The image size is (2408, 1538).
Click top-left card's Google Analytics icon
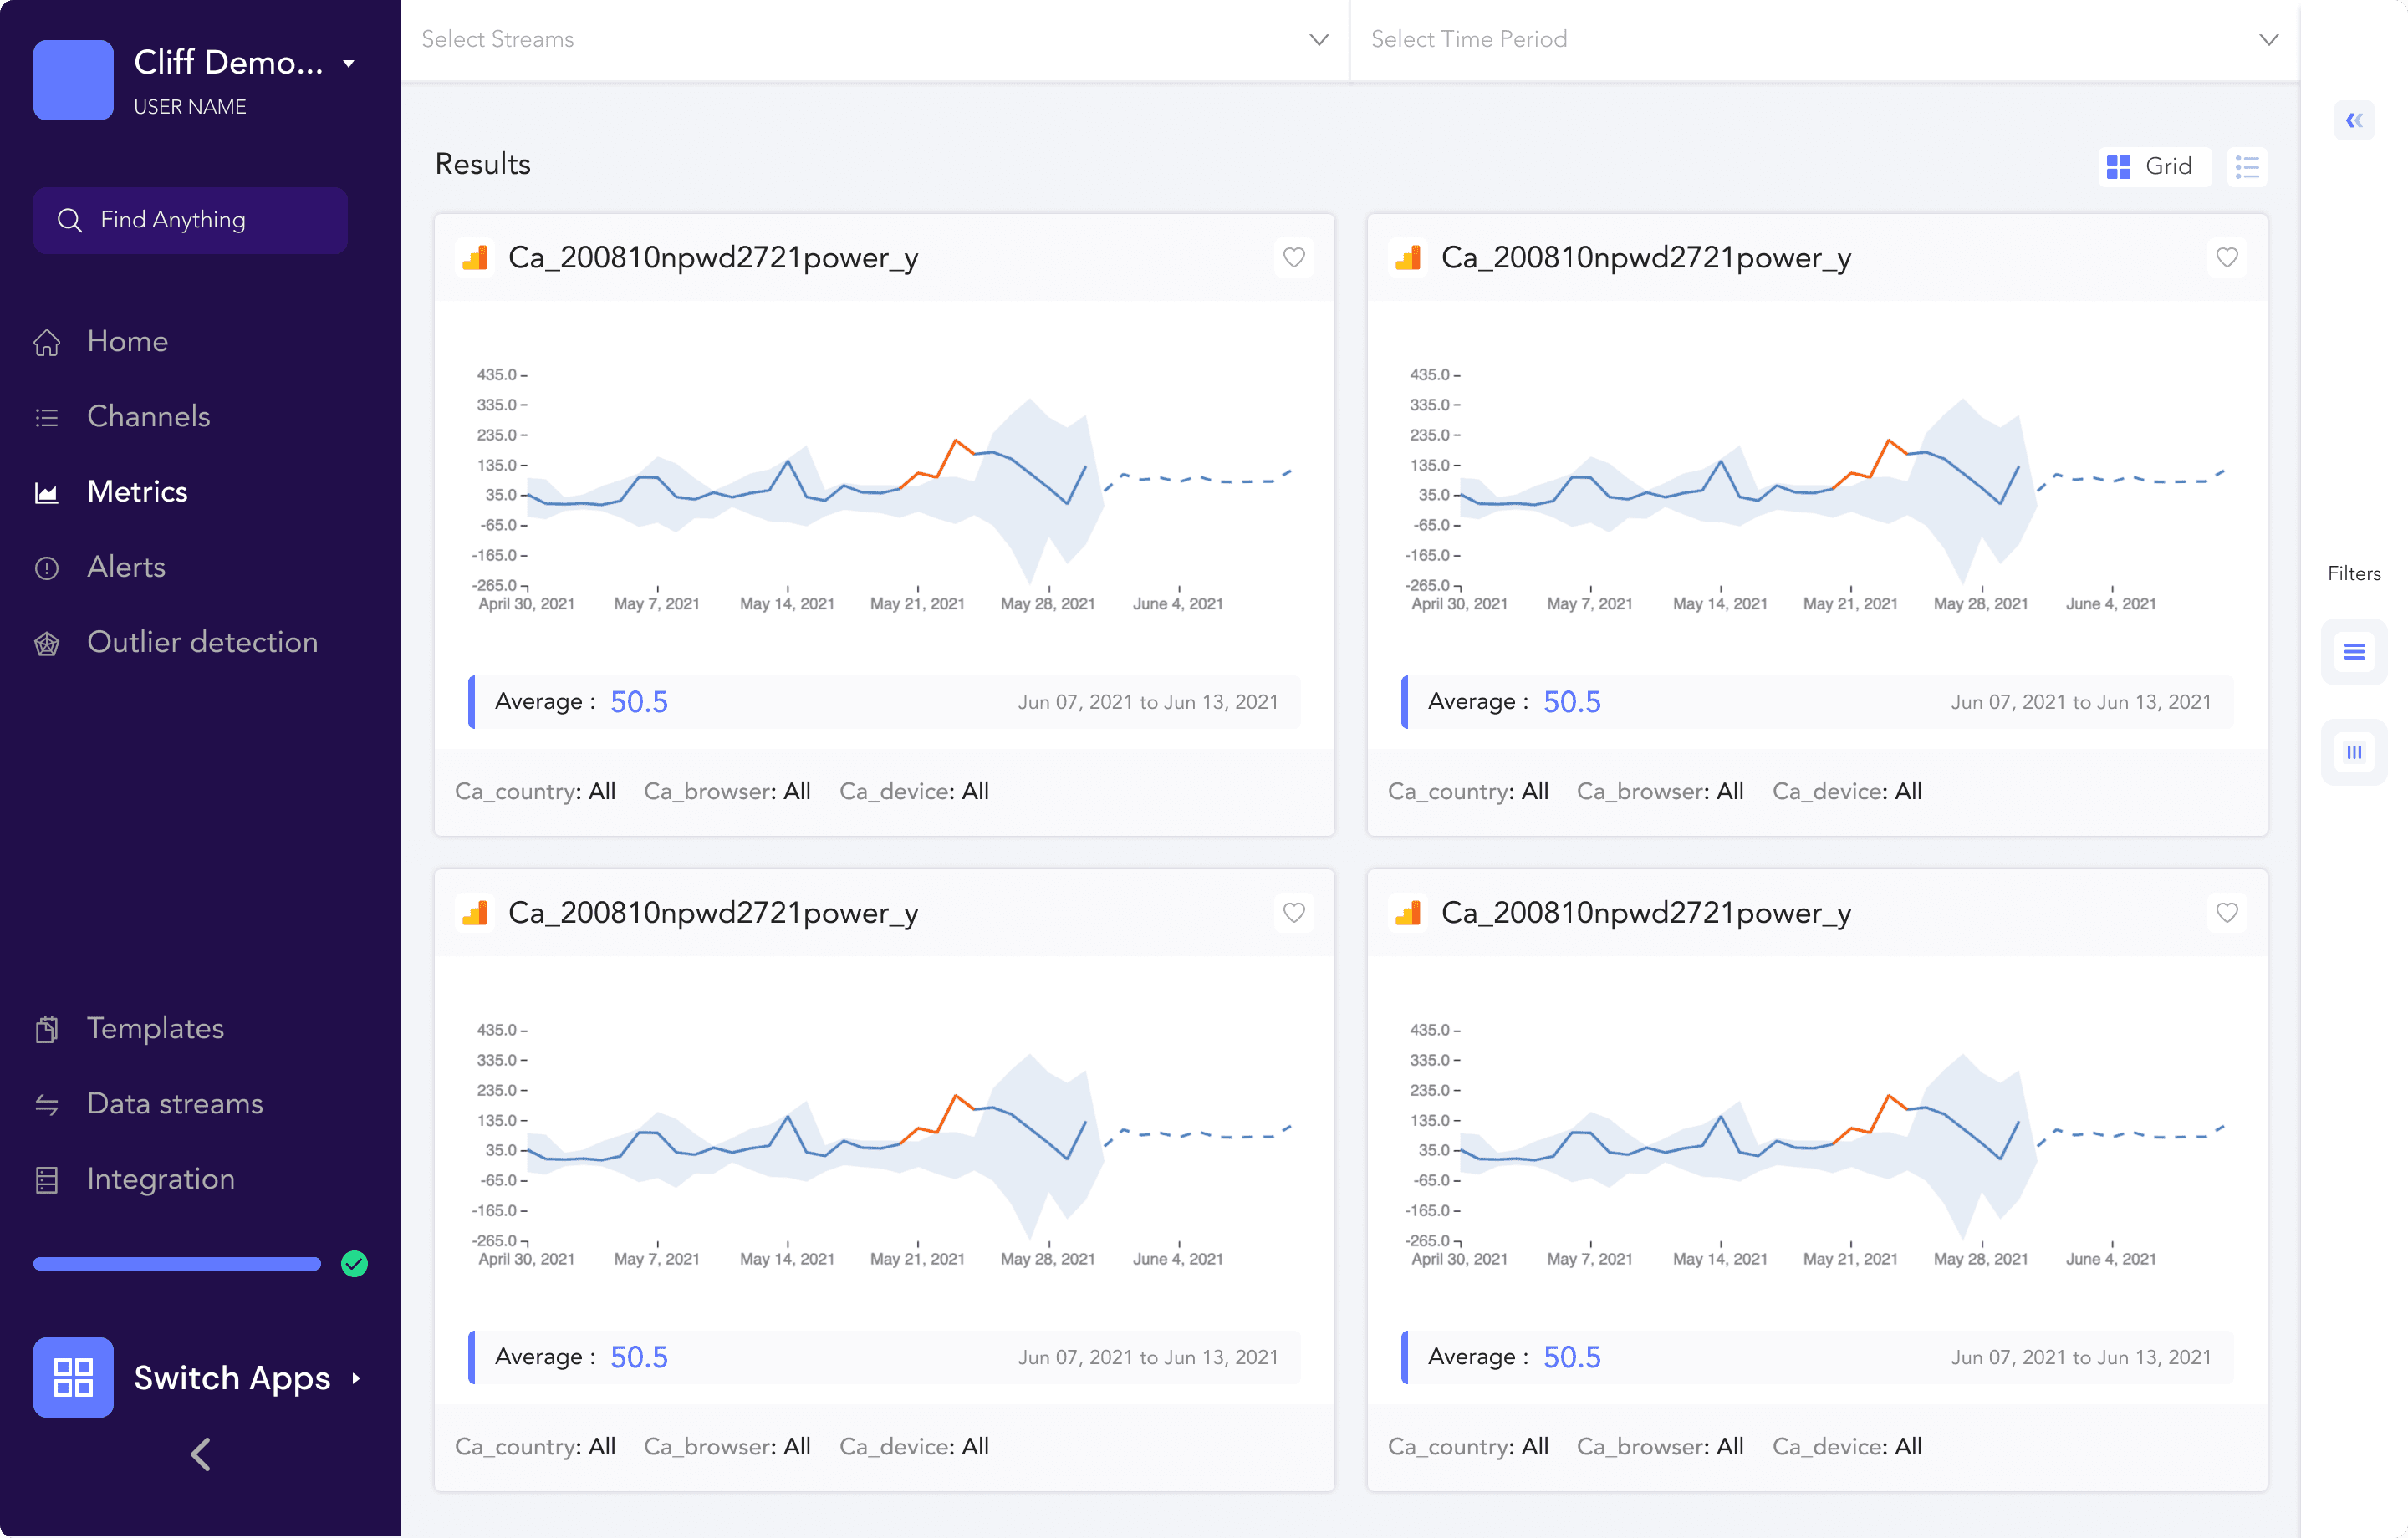(475, 258)
